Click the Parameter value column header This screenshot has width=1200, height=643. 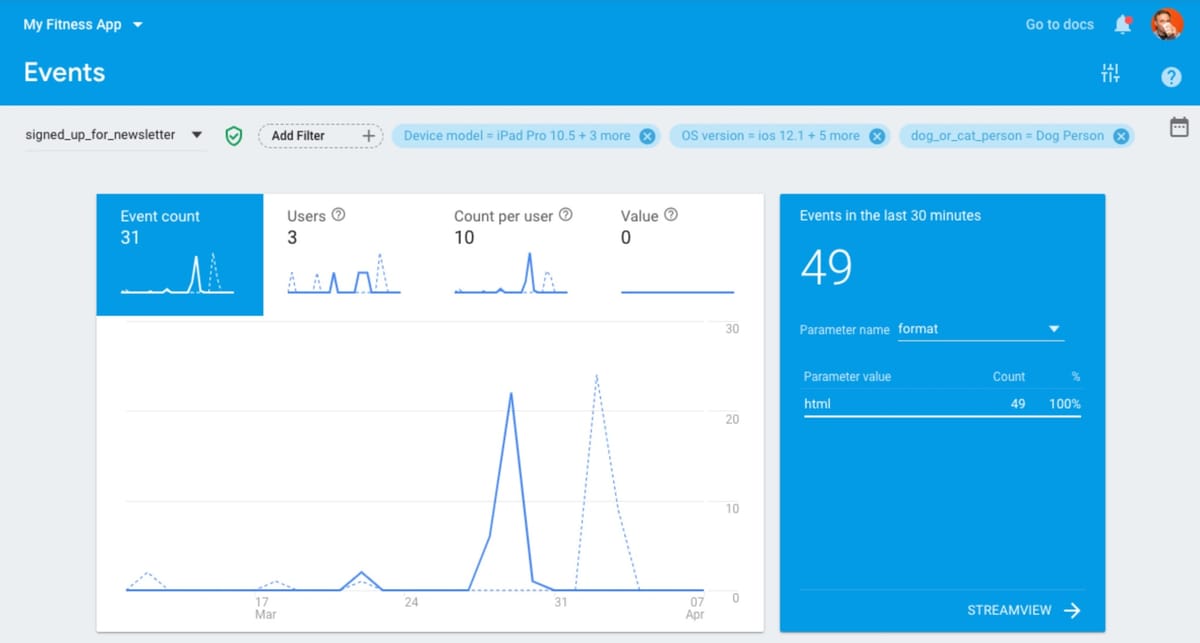(847, 377)
